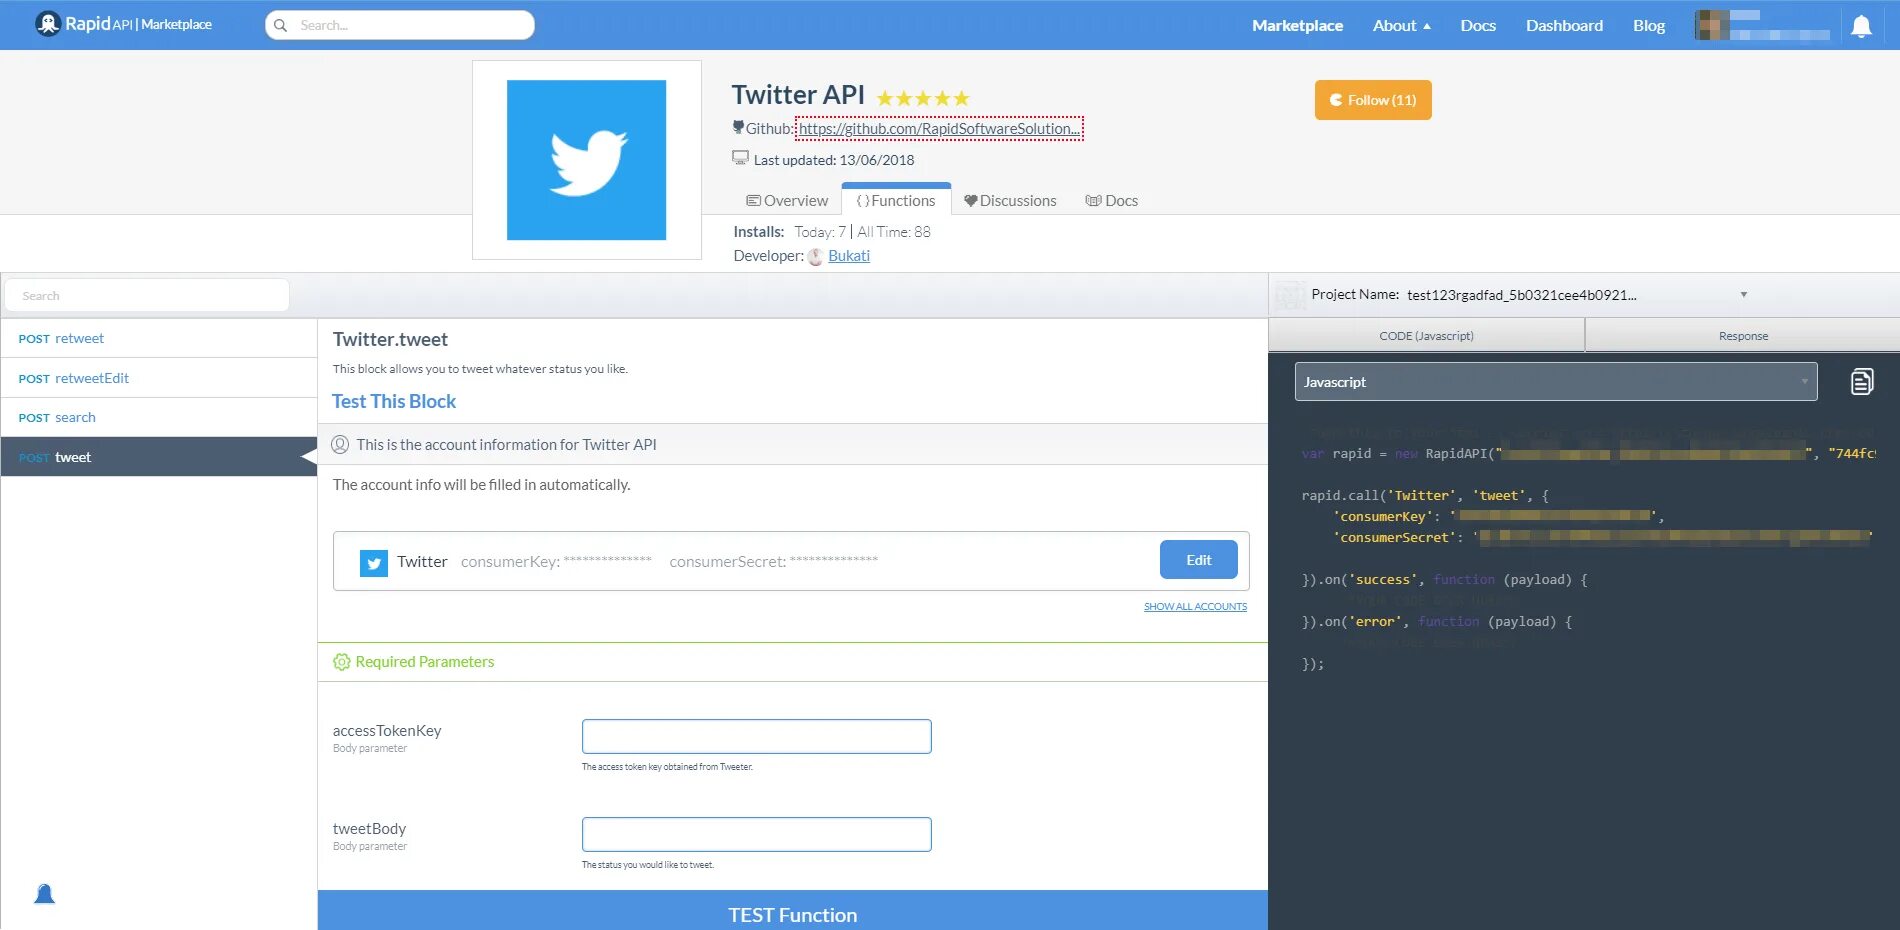Click the Twitter.tweet heading
The height and width of the screenshot is (930, 1900).
[x=390, y=340]
